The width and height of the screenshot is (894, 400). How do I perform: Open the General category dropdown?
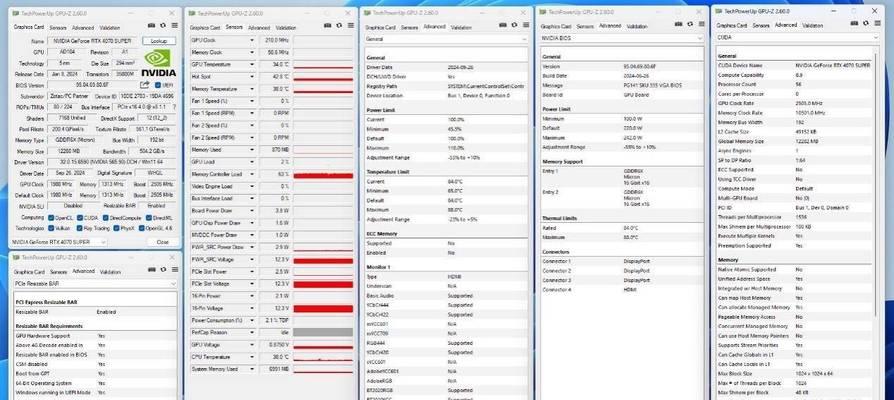coord(446,39)
